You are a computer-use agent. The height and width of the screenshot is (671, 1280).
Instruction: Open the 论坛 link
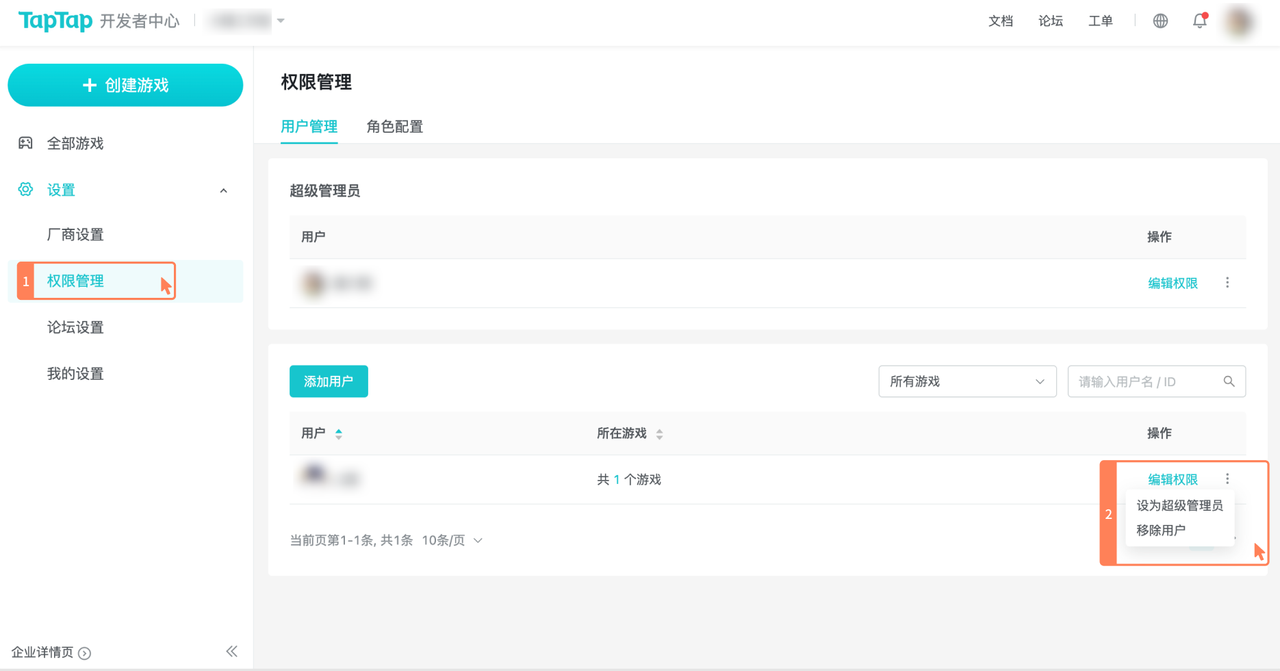point(1051,21)
